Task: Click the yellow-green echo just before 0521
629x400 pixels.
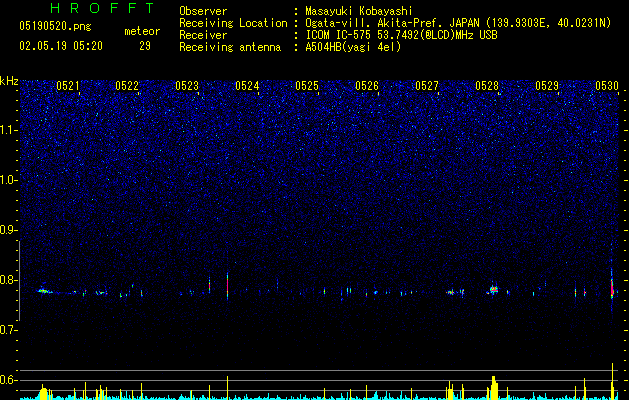Action: (43, 290)
